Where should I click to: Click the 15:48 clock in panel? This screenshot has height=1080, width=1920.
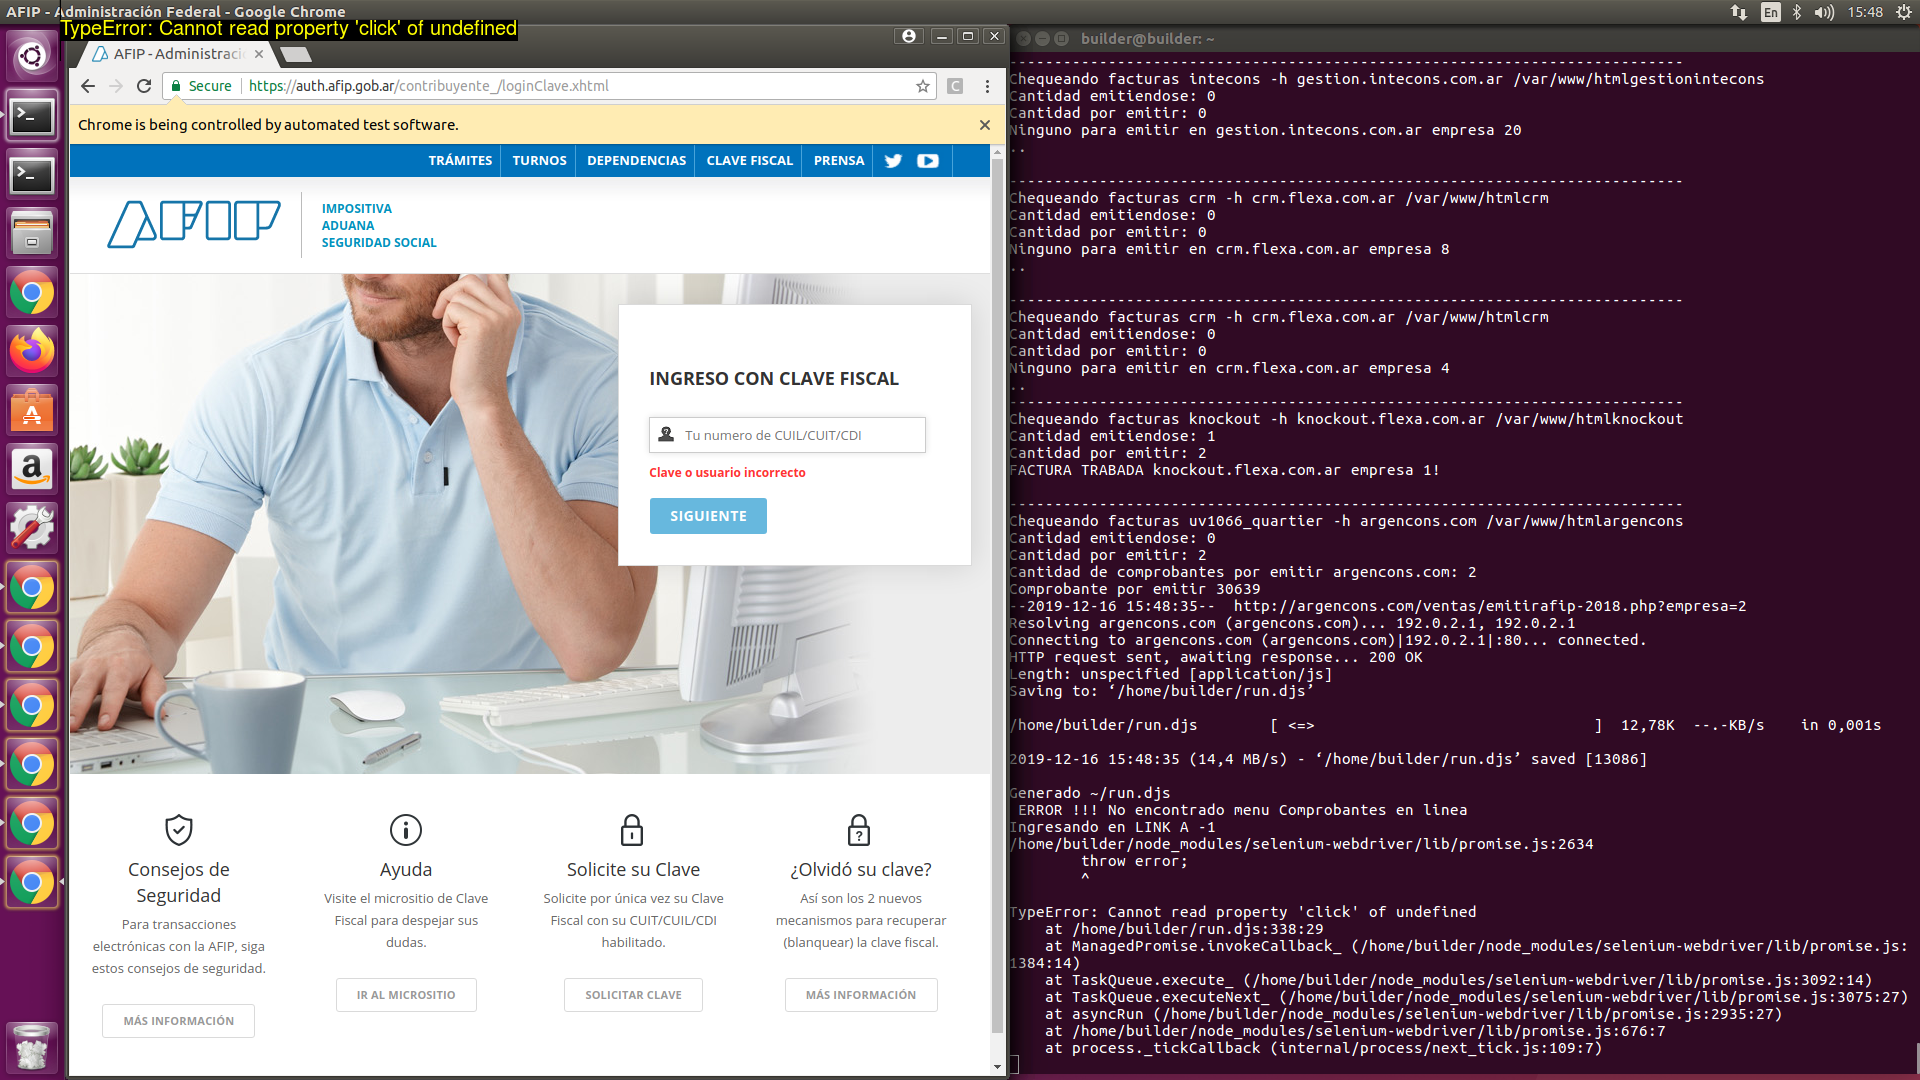[x=1865, y=12]
